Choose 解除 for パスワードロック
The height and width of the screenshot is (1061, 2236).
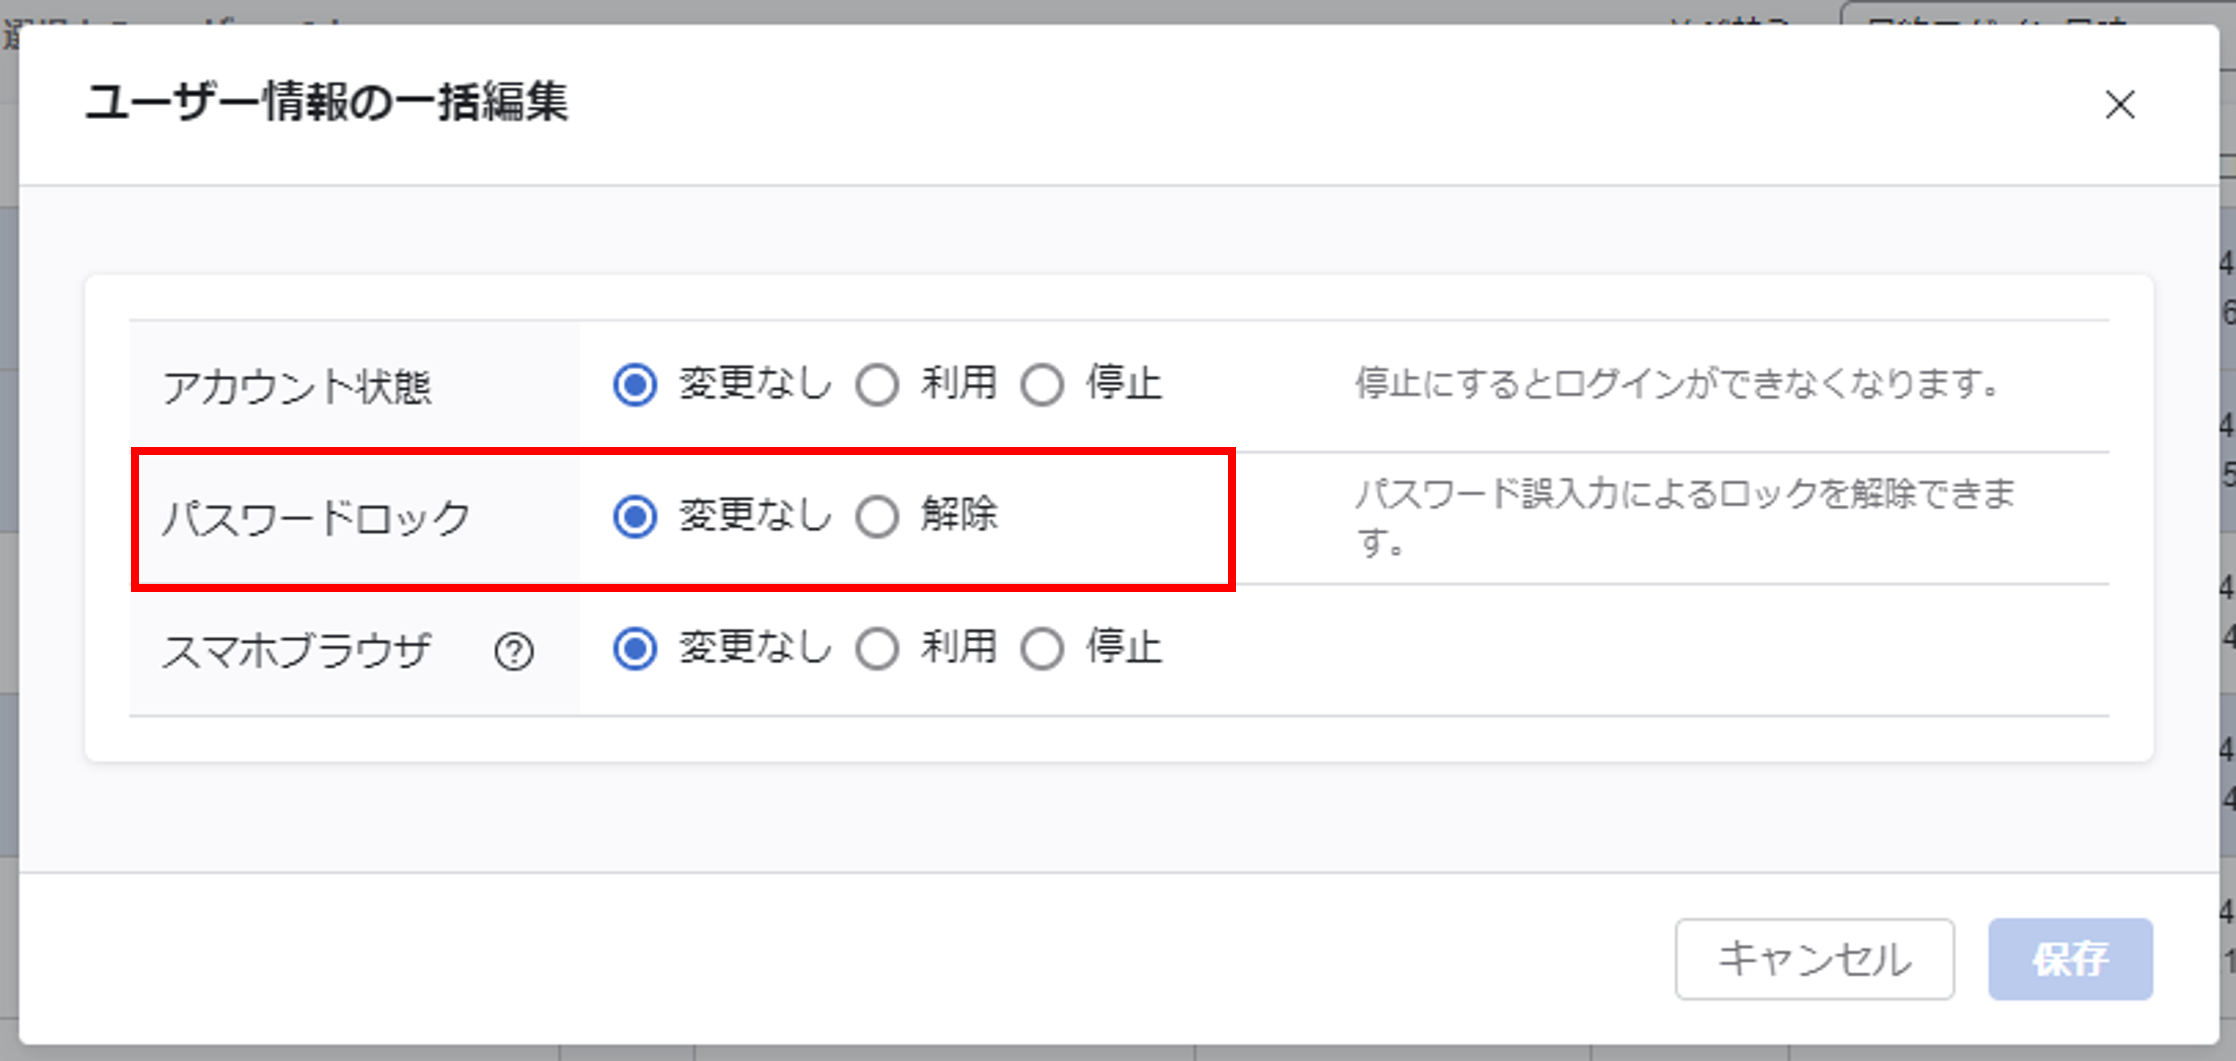pos(878,517)
